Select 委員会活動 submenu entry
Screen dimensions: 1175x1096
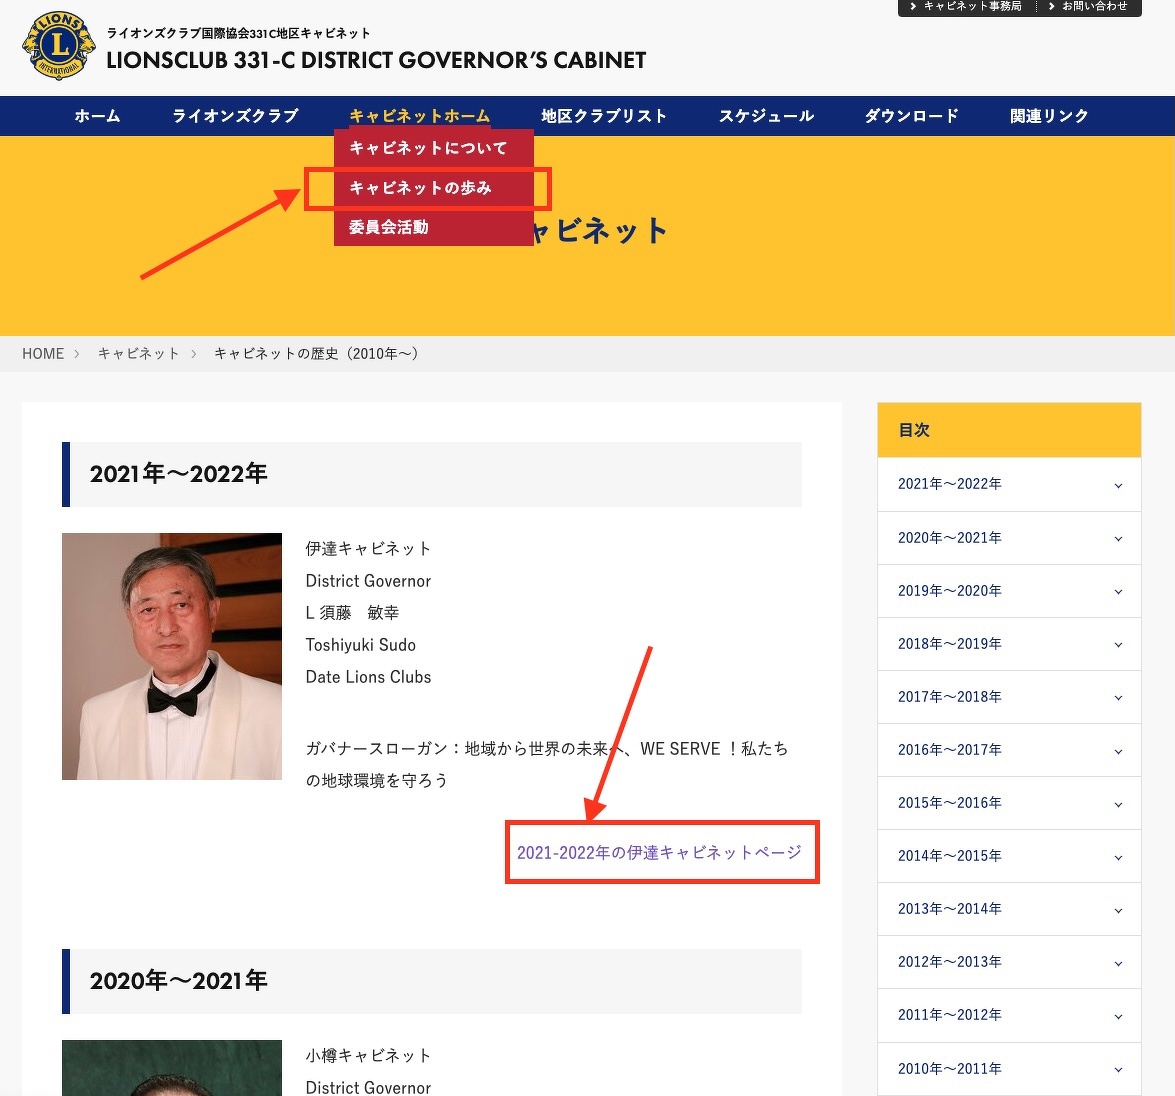coord(389,227)
